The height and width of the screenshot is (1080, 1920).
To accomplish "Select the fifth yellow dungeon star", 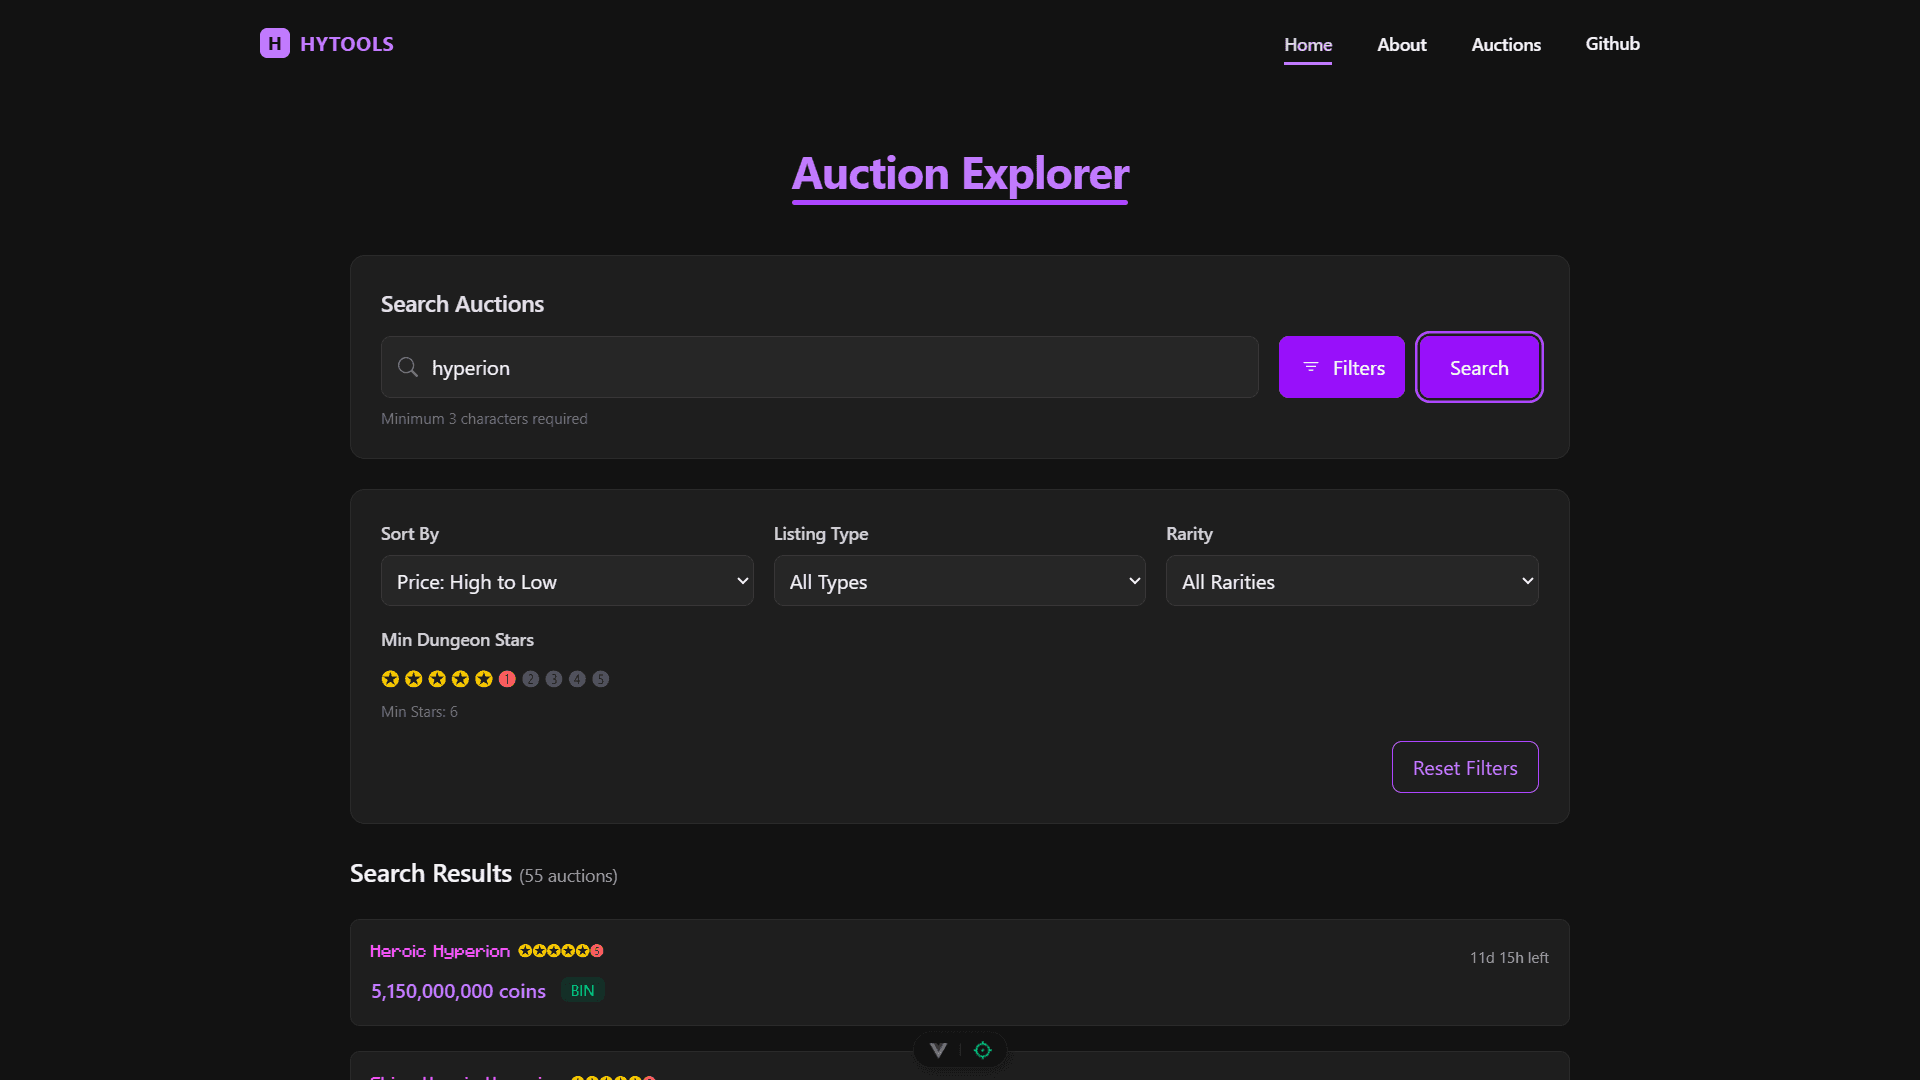I will [484, 679].
